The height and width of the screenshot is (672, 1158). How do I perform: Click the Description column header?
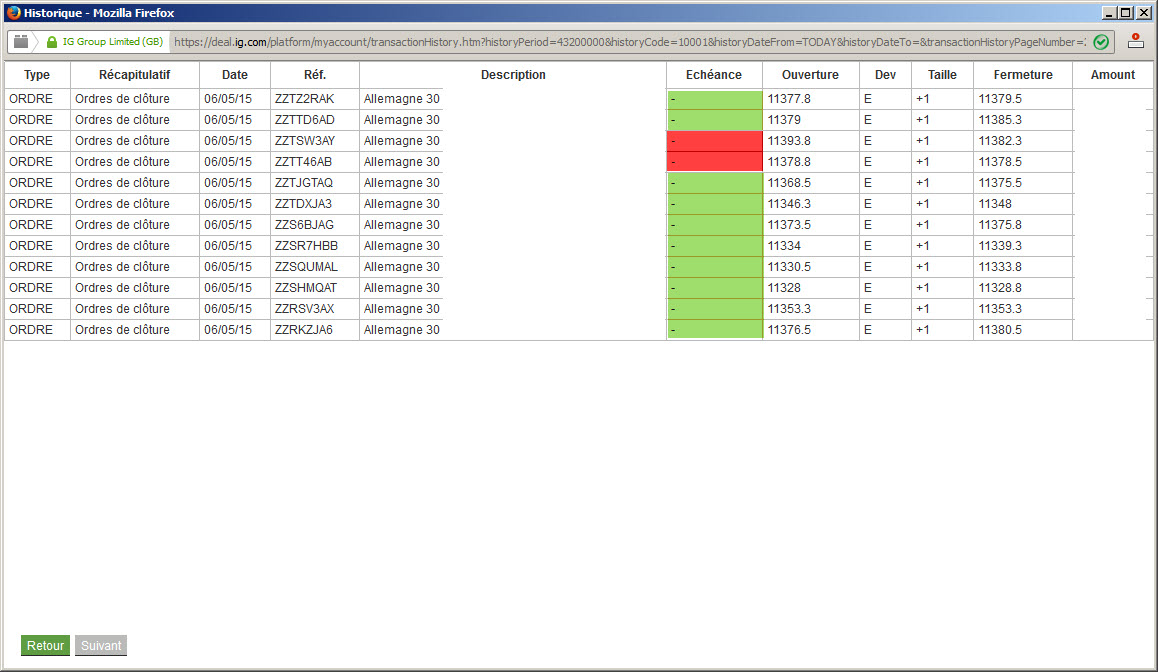(x=513, y=75)
